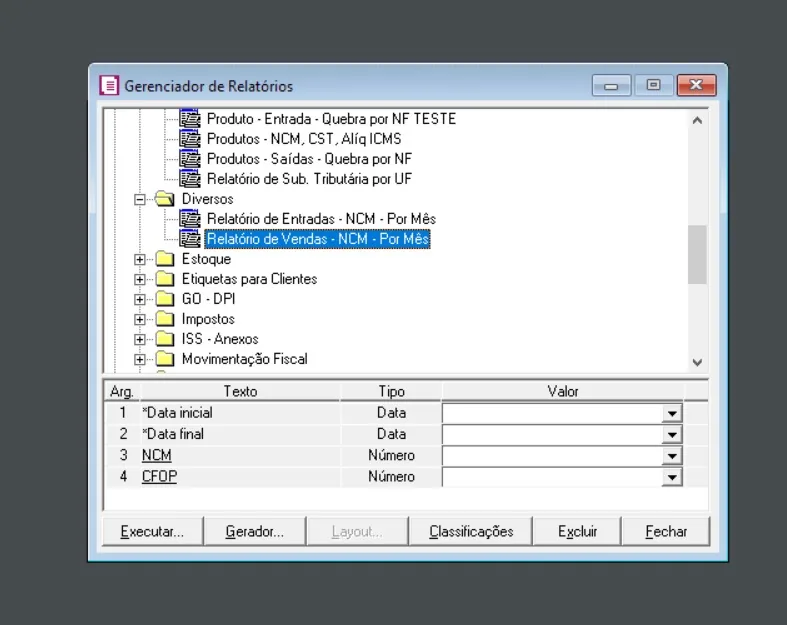Select Produtos - NCM, CST, Alíq ICMS report
This screenshot has height=625, width=787.
click(304, 139)
